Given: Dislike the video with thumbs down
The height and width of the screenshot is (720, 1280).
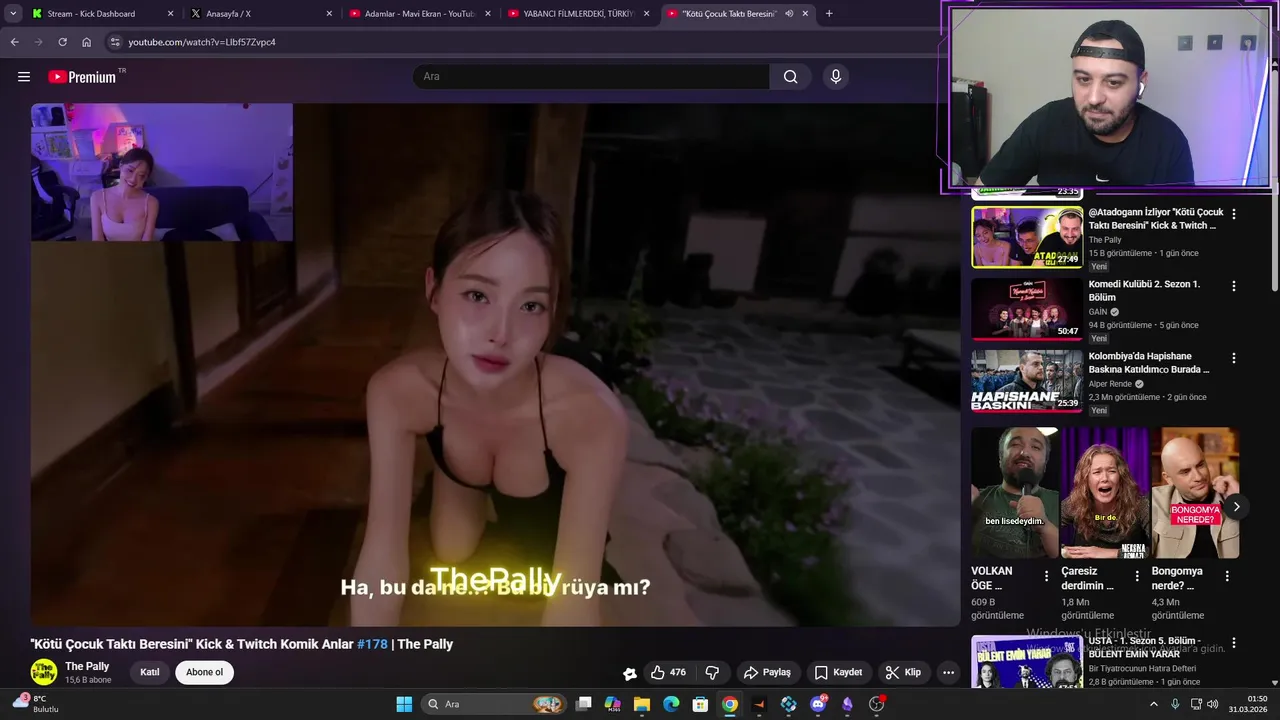Looking at the screenshot, I should (712, 673).
